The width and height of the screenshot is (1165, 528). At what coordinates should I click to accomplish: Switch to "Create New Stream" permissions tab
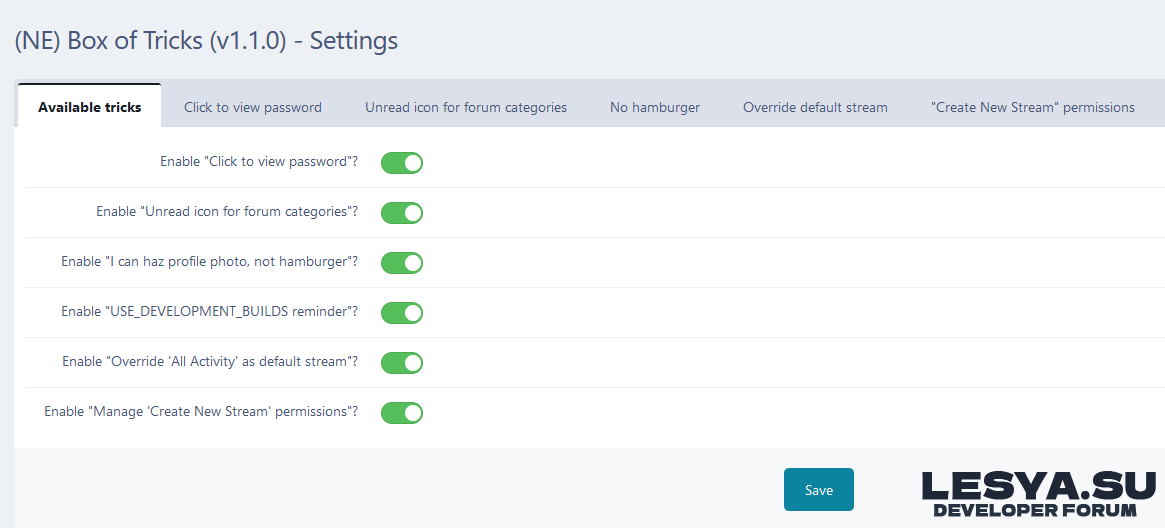(1033, 107)
